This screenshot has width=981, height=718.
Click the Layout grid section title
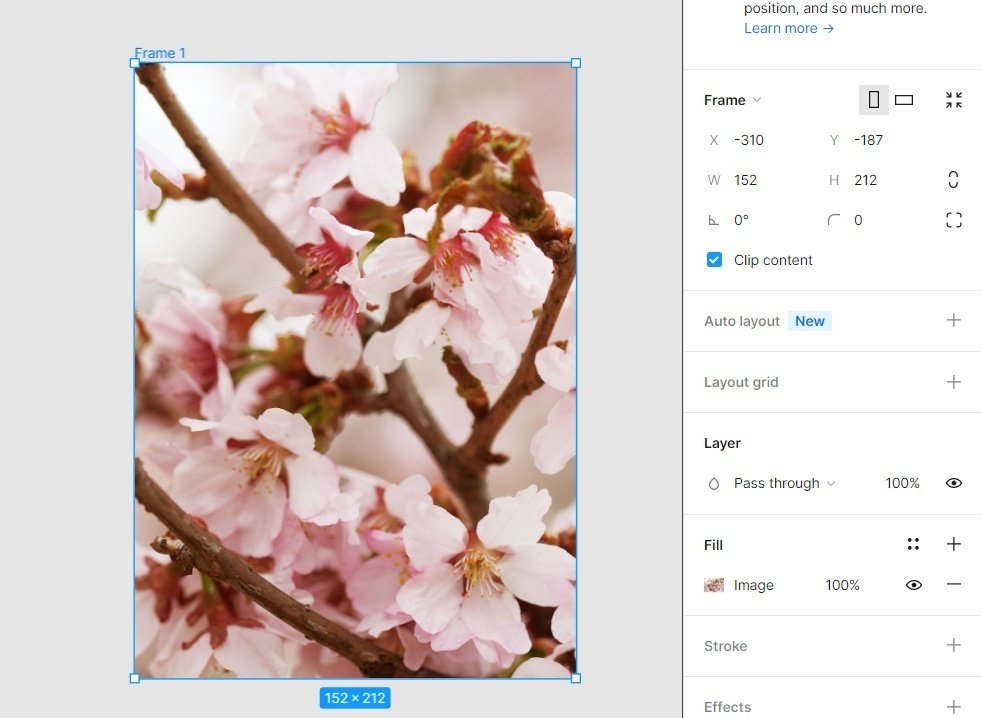741,382
